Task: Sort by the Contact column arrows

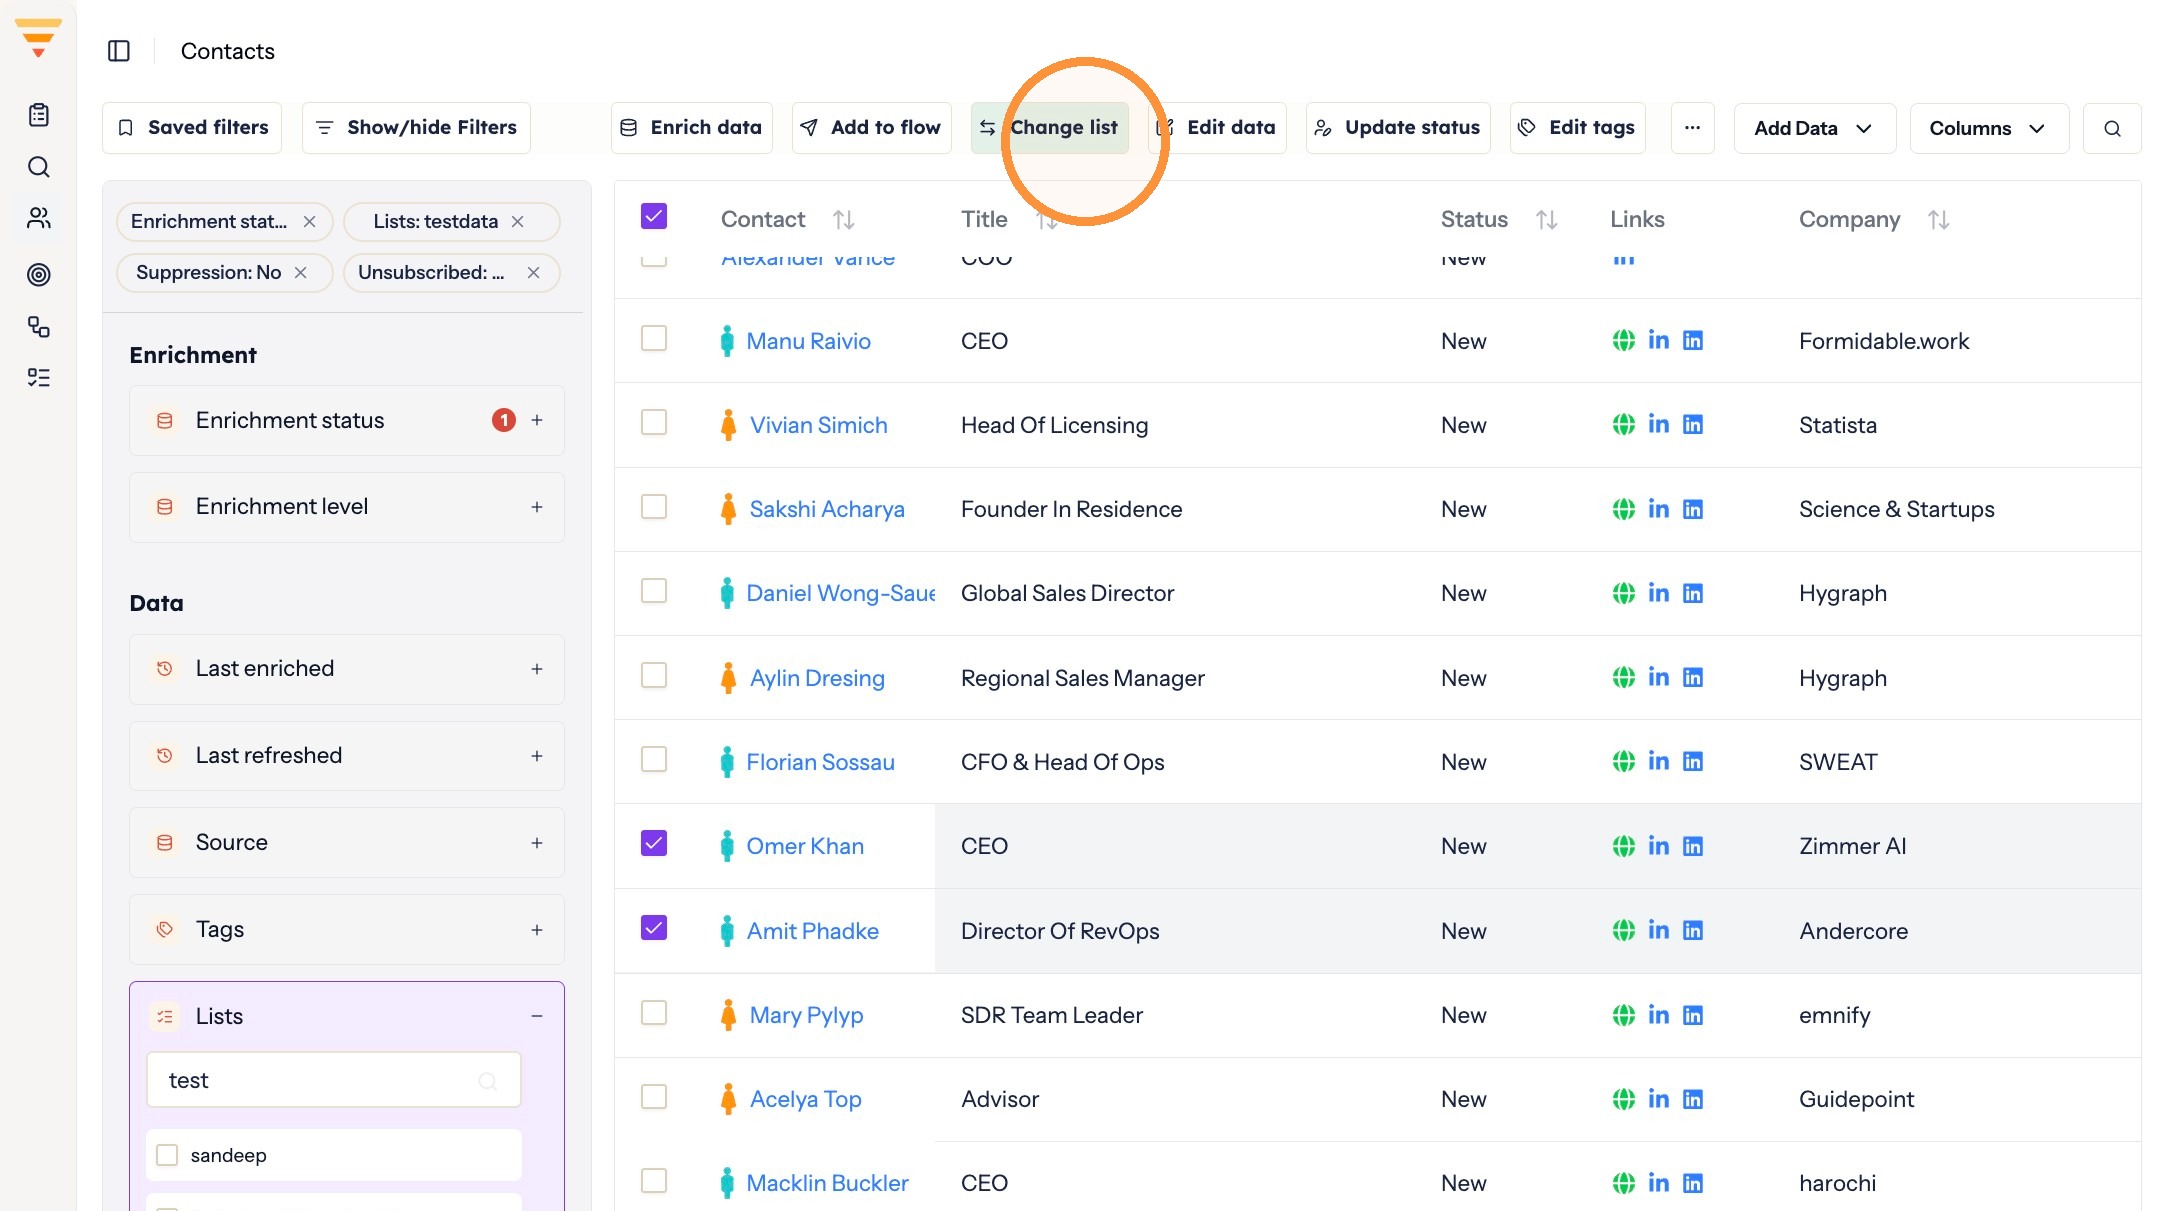Action: [x=844, y=219]
